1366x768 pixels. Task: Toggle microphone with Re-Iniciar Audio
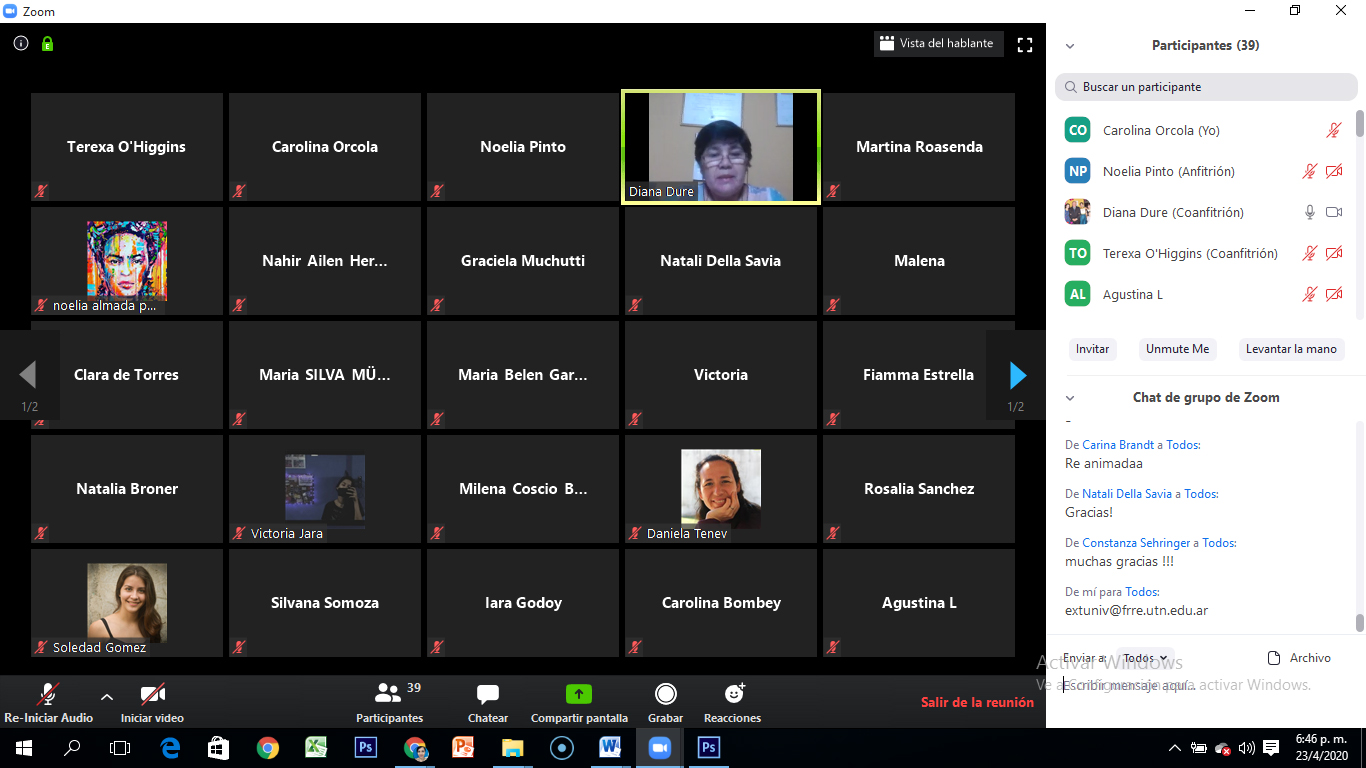(x=48, y=694)
